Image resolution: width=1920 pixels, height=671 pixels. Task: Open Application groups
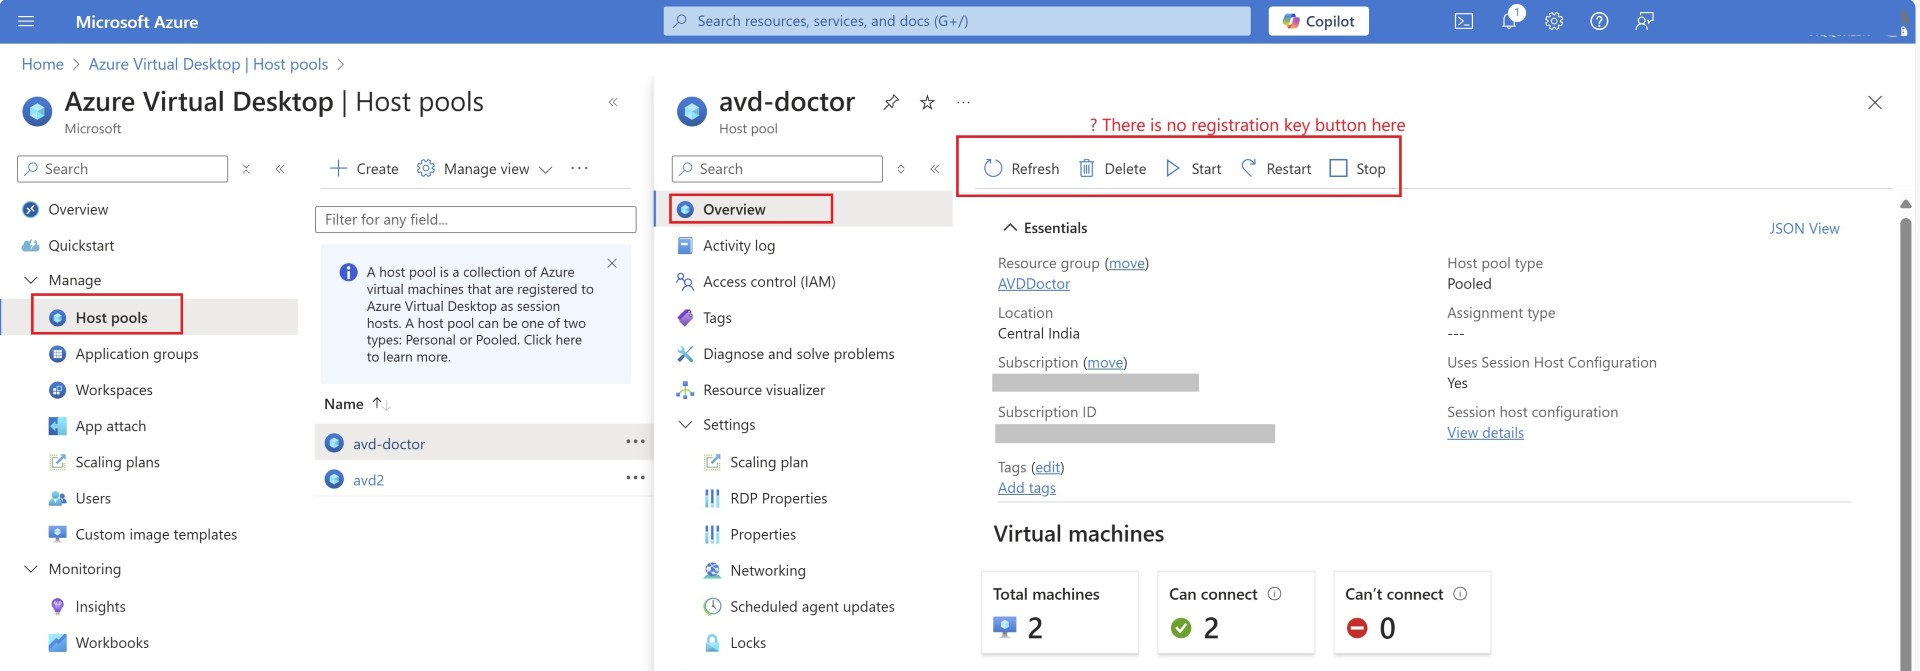point(137,354)
